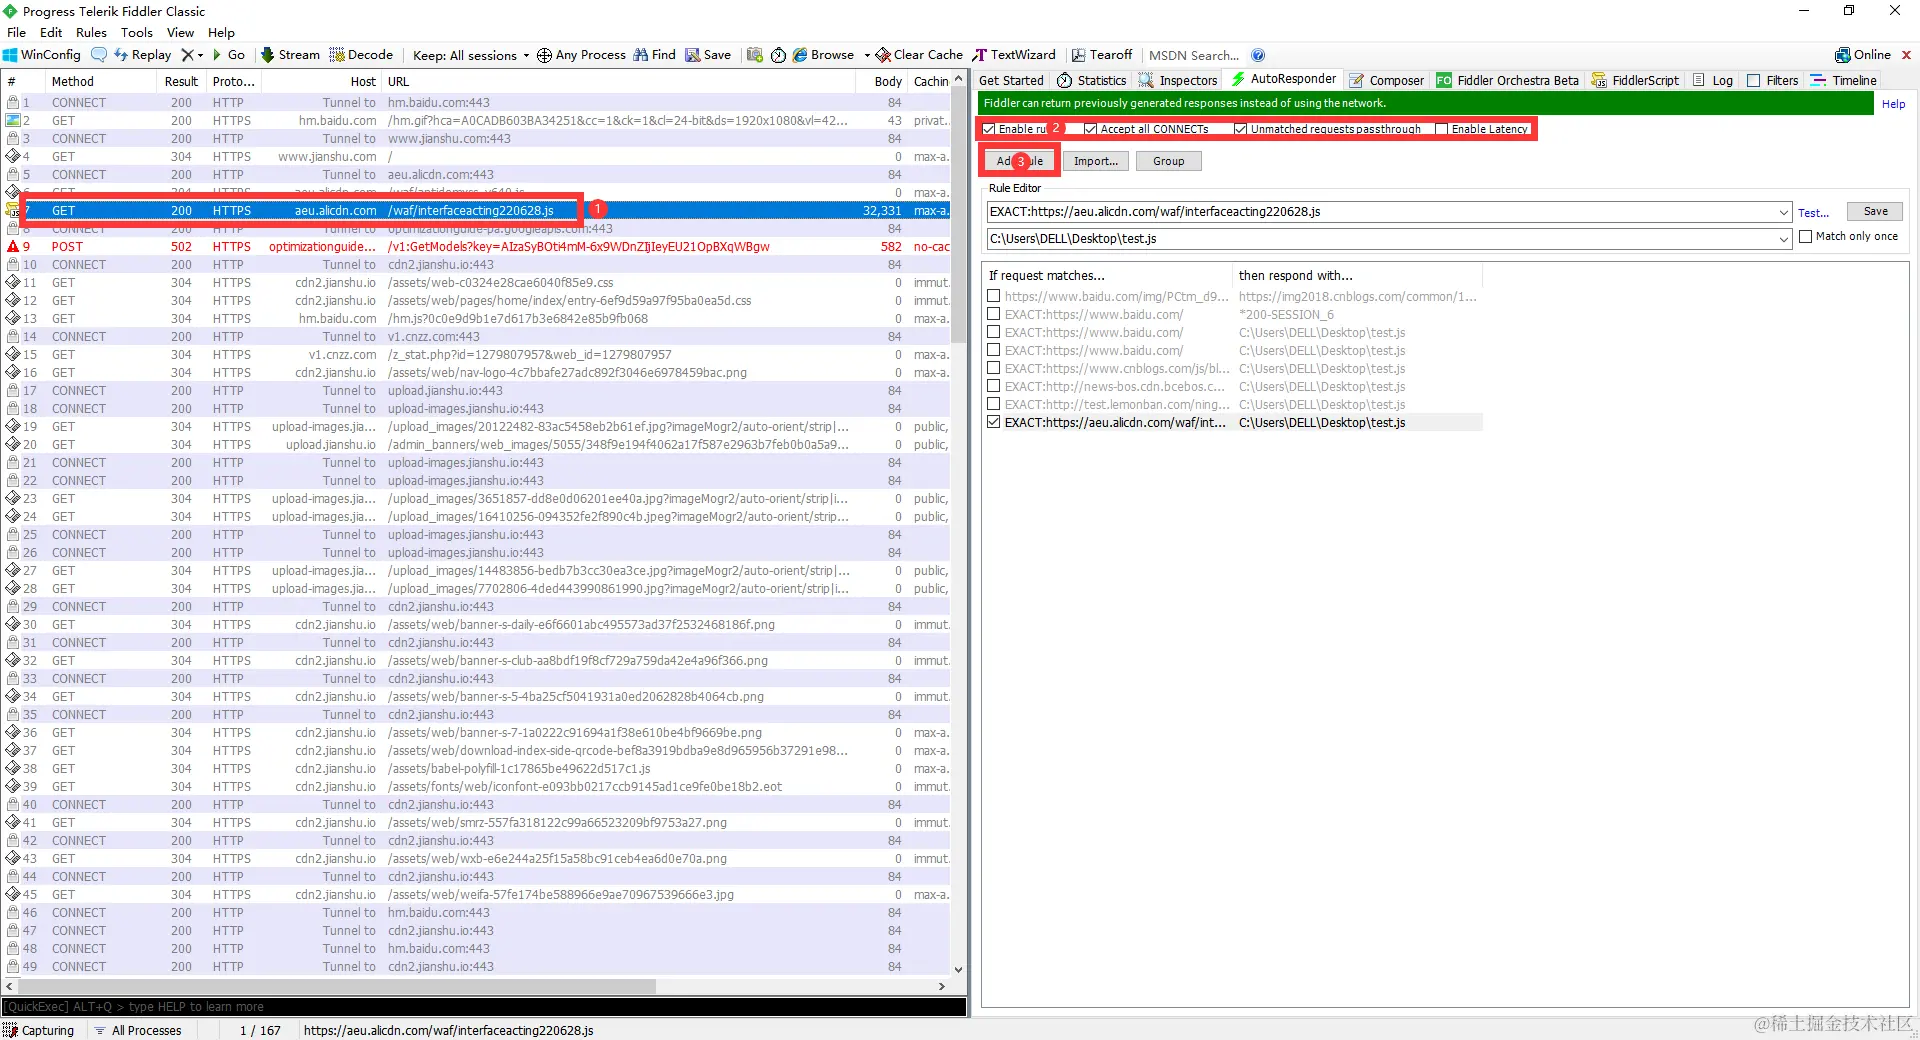Switch to the FiddlerScript tab
The image size is (1920, 1040).
1636,80
